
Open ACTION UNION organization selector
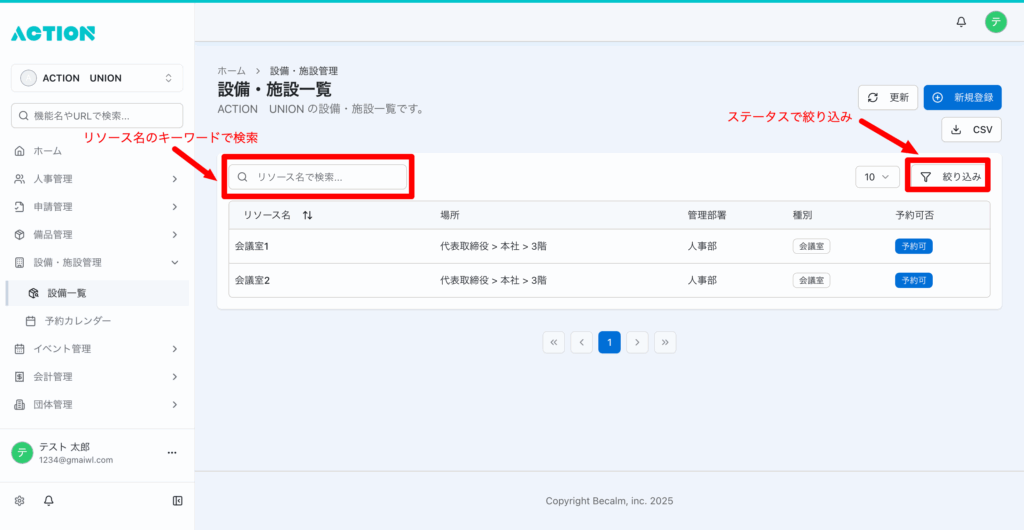click(x=97, y=78)
